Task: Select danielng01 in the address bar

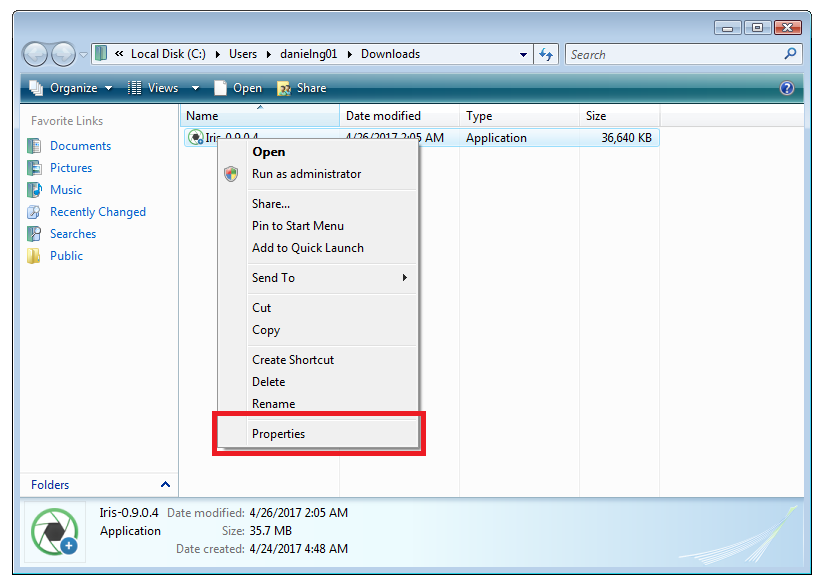Action: pos(309,54)
